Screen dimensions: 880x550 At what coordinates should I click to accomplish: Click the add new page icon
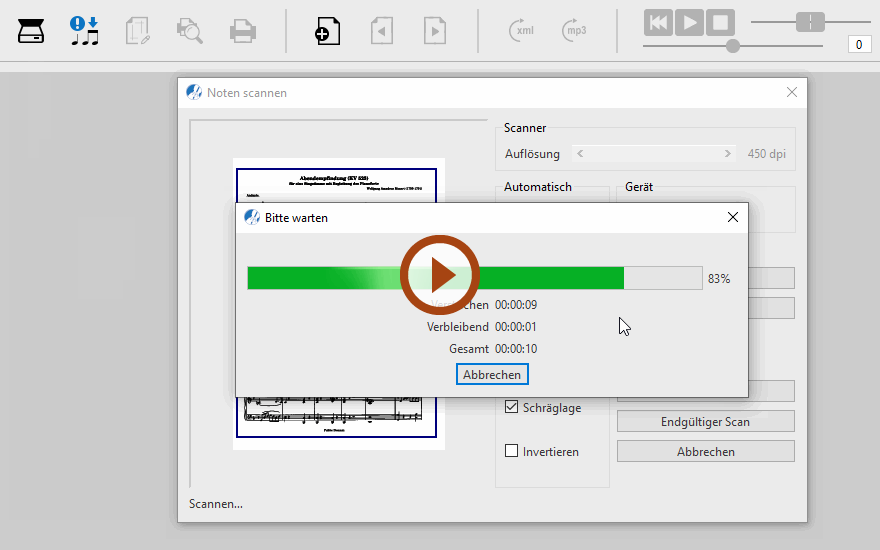tap(327, 31)
